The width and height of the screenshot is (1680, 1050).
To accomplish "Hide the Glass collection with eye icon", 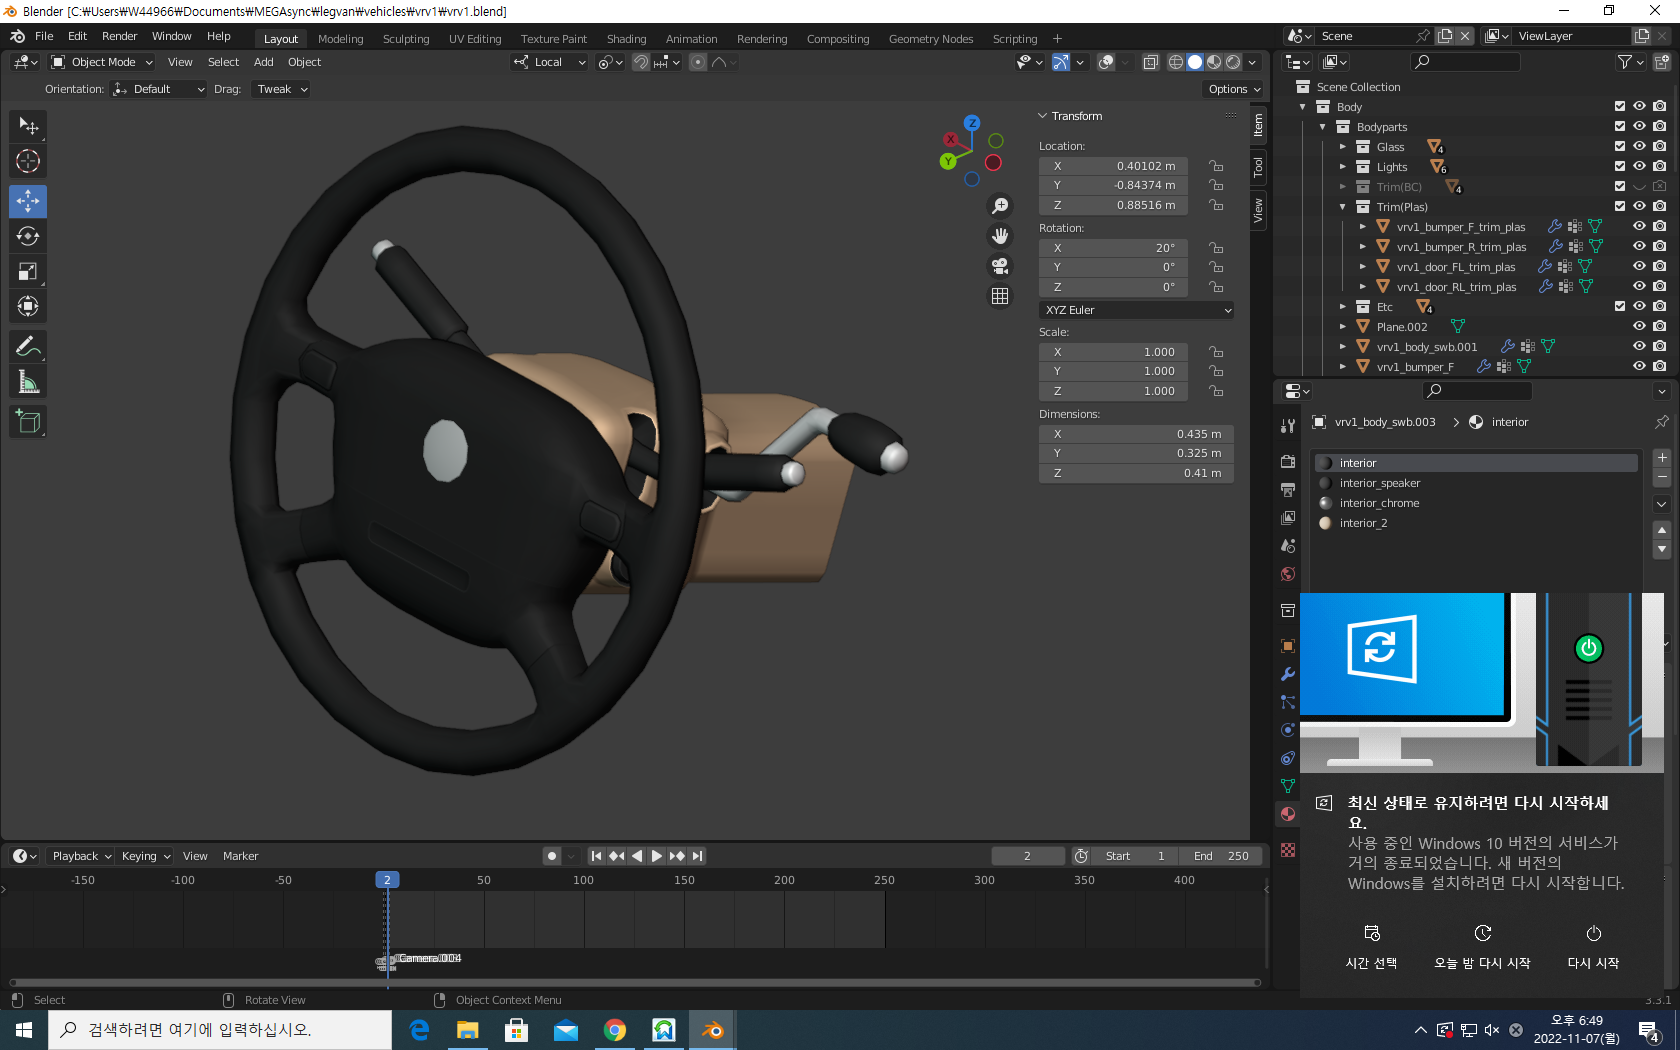I will pyautogui.click(x=1639, y=147).
